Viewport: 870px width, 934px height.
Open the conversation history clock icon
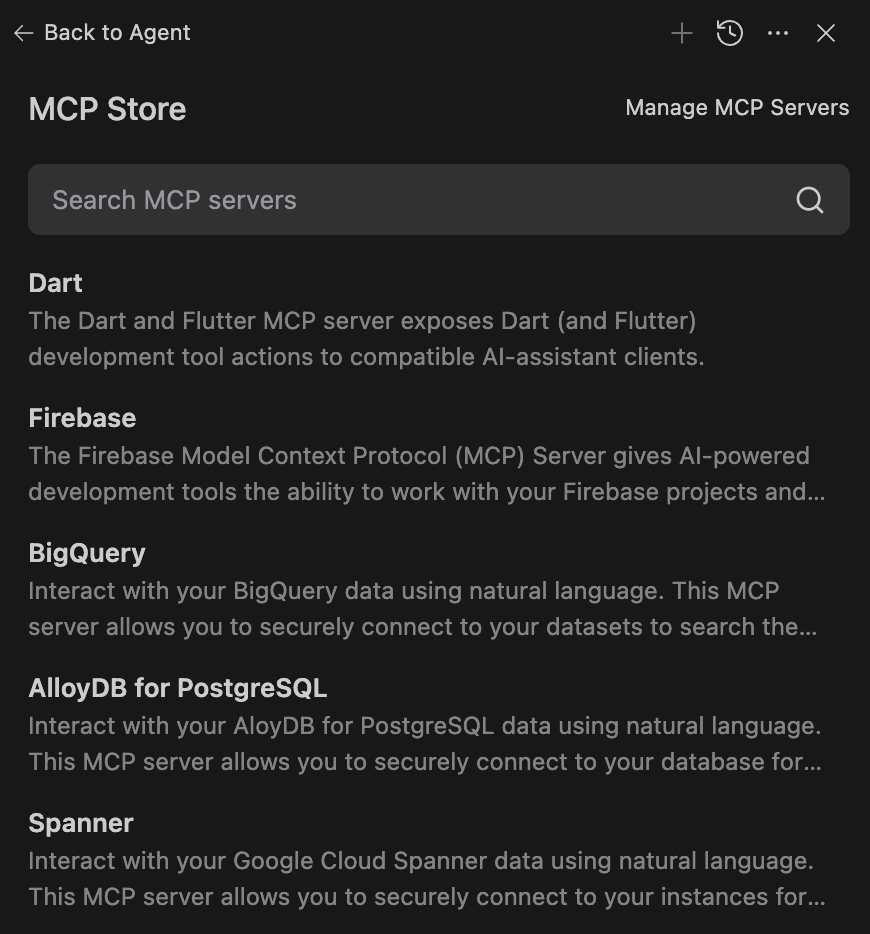730,33
